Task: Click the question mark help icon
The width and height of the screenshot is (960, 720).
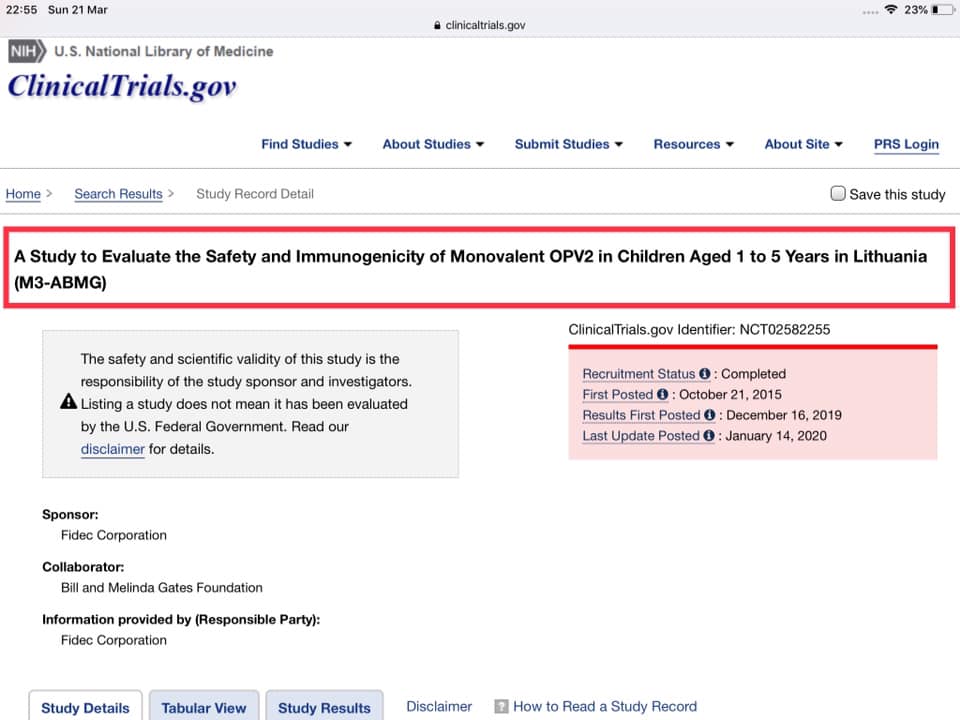Action: (501, 707)
